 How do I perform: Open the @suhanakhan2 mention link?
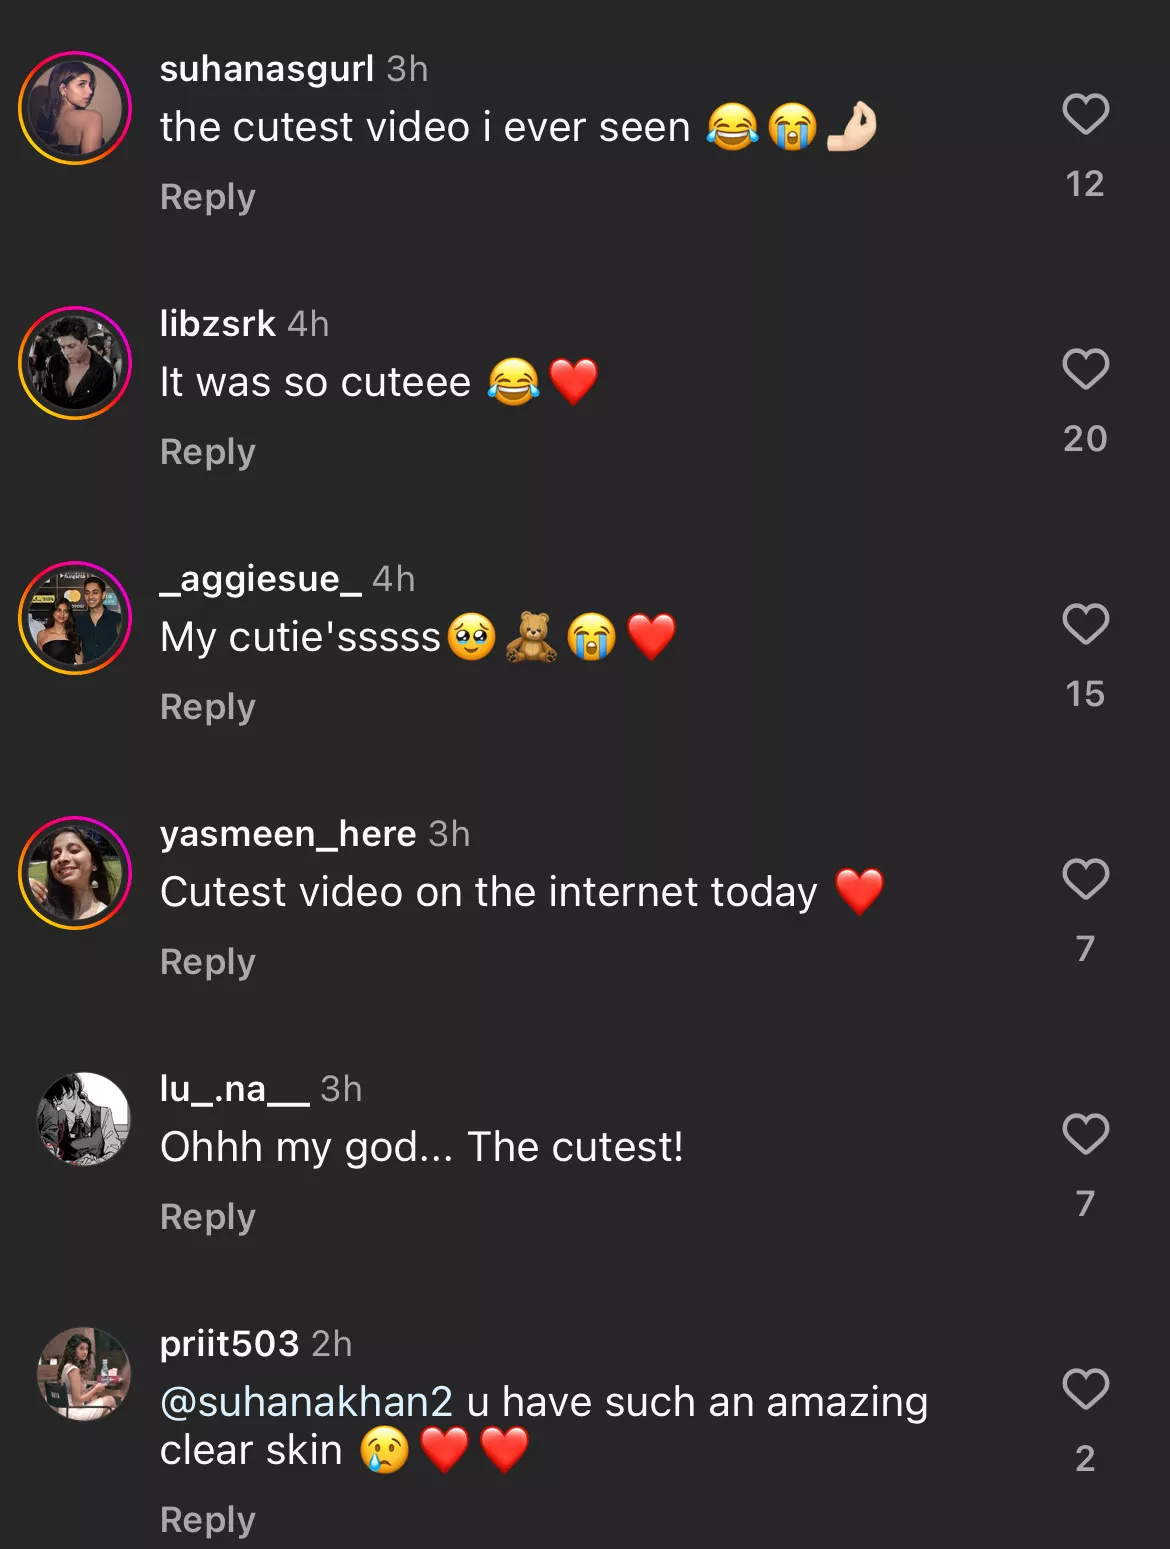click(306, 1402)
